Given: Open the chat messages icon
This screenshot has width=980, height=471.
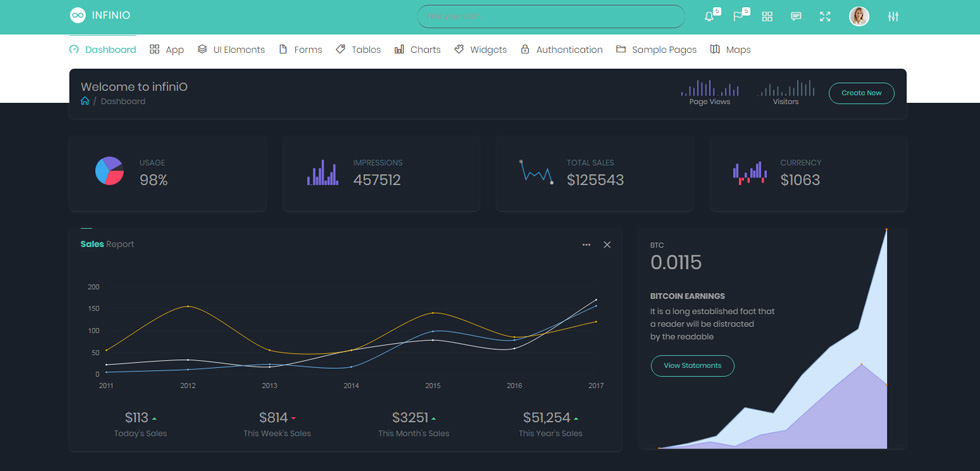Looking at the screenshot, I should click(x=796, y=17).
